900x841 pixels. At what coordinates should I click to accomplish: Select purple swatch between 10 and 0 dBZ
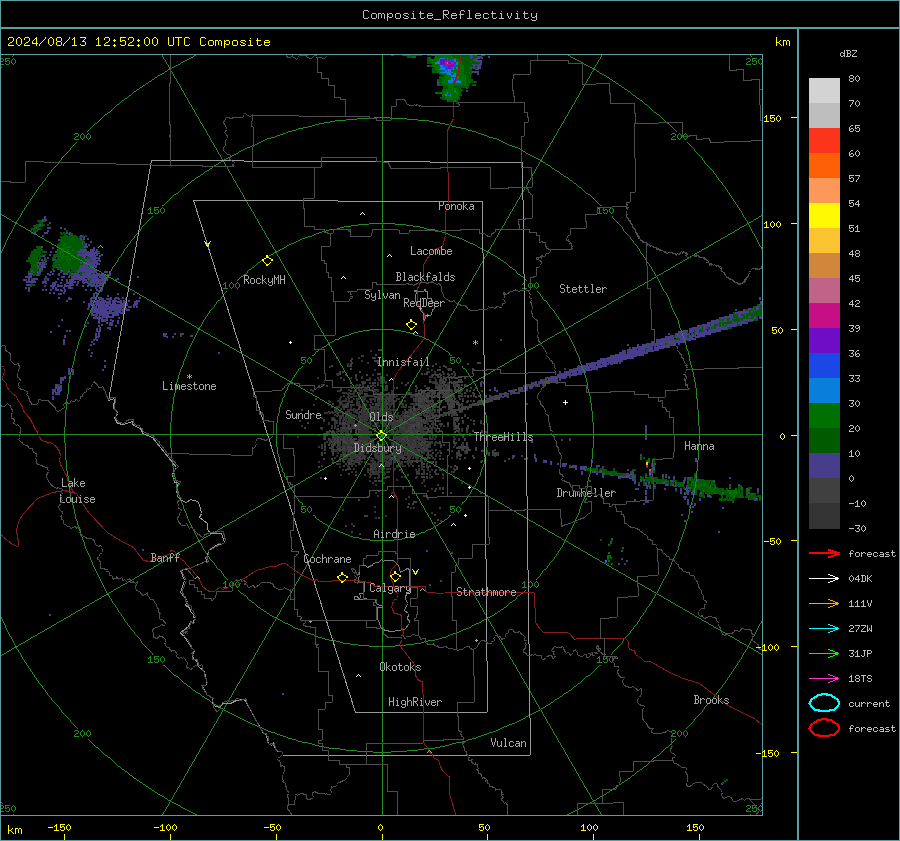click(x=824, y=465)
